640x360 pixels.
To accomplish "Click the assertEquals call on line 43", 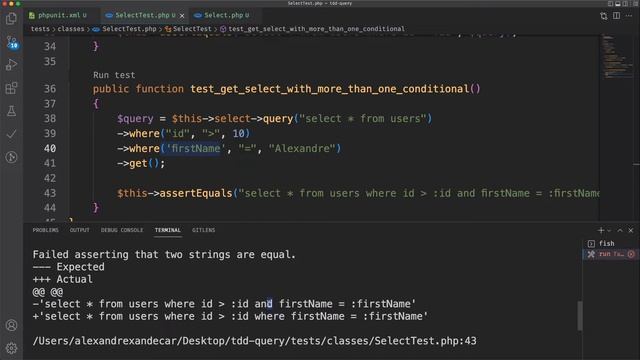I will tap(196, 193).
